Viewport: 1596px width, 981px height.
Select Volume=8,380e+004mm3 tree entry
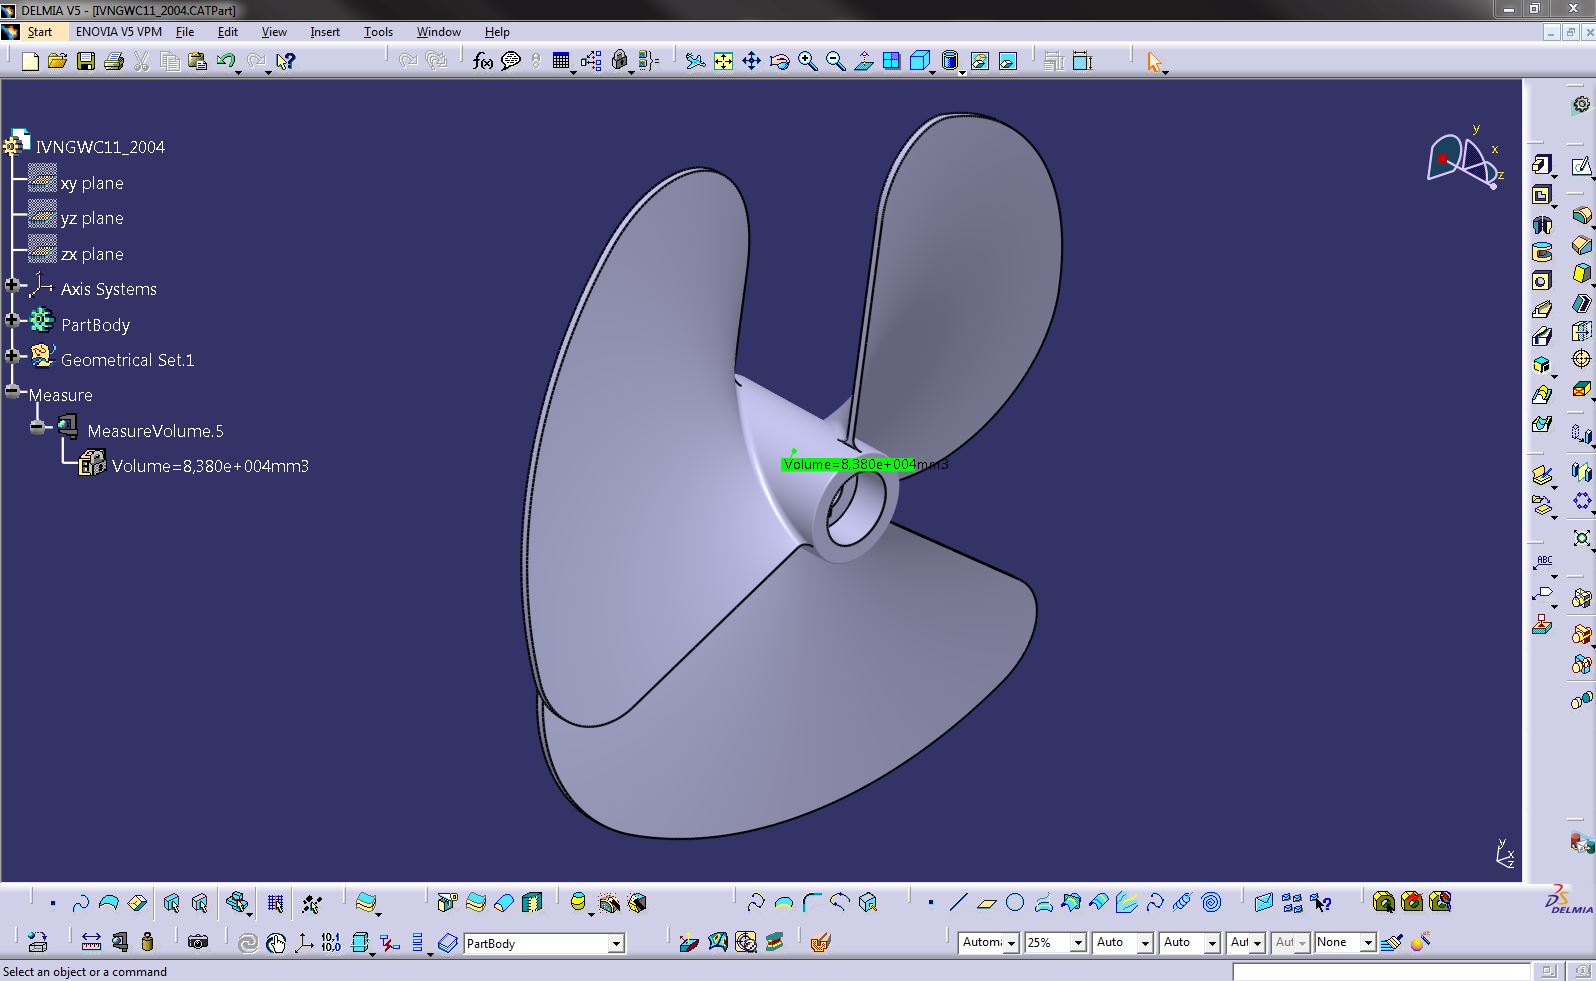tap(210, 466)
